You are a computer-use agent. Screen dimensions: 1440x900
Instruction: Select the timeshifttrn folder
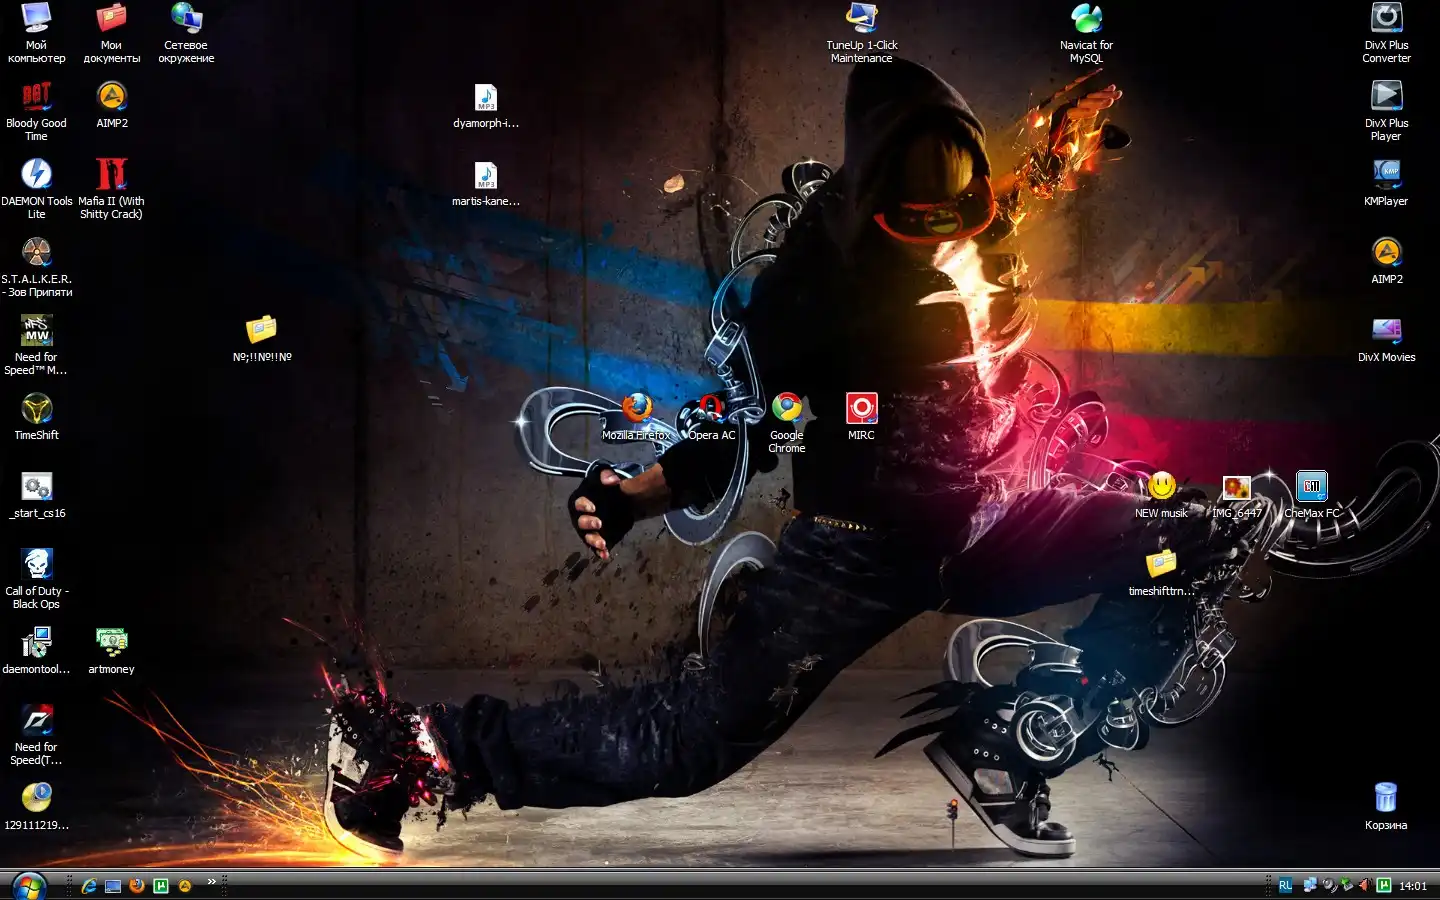pyautogui.click(x=1161, y=564)
